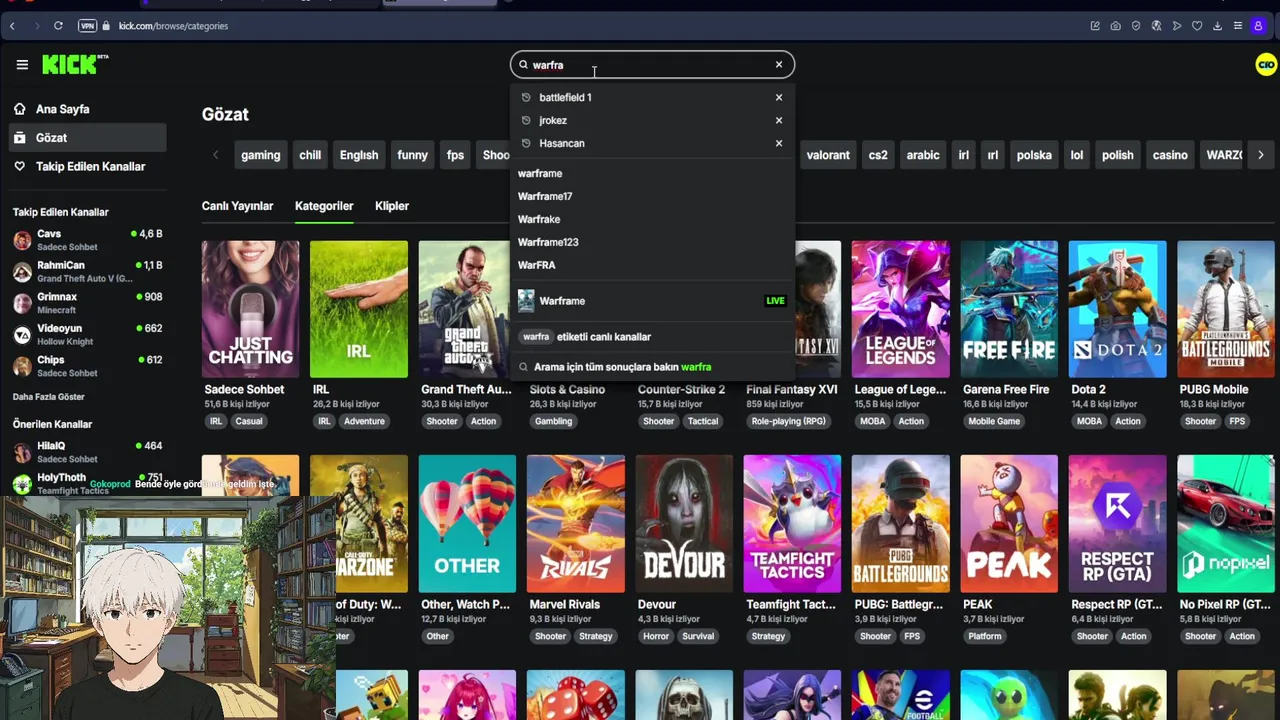The image size is (1280, 720).
Task: Open live channels tagged warfra
Action: click(652, 337)
